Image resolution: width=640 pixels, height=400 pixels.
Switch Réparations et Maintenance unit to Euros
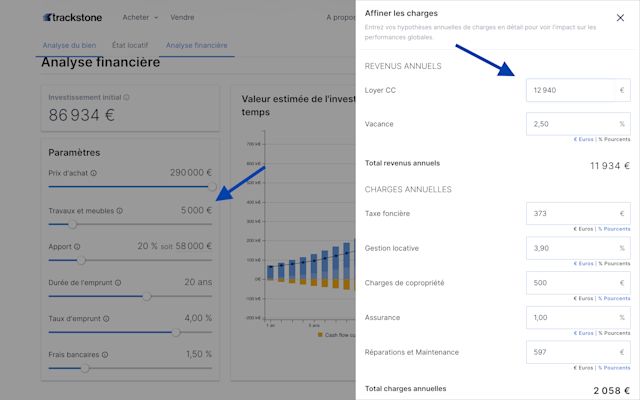pos(584,368)
